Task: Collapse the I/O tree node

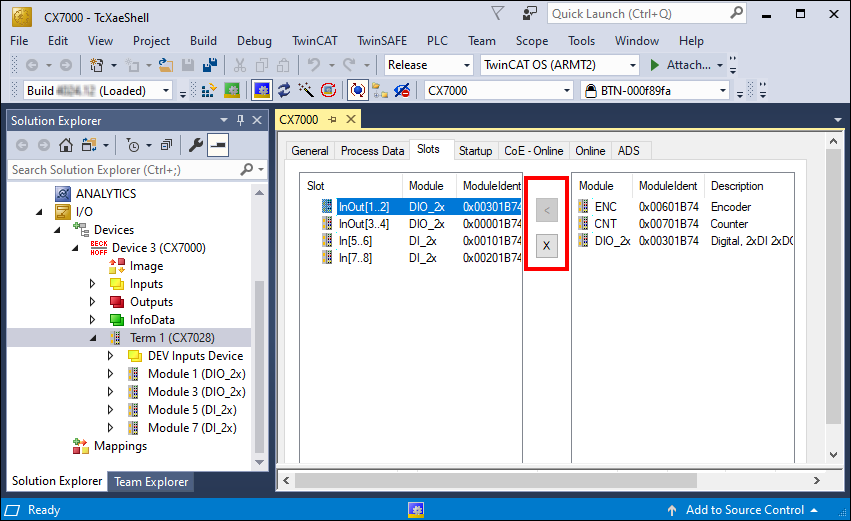Action: (x=39, y=212)
